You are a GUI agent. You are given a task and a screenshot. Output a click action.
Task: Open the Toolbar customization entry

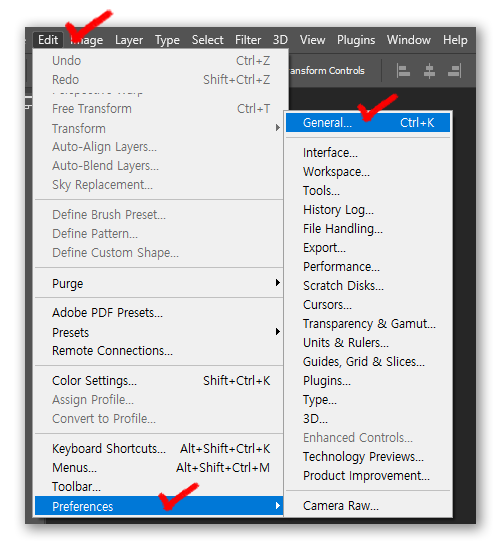click(159, 487)
